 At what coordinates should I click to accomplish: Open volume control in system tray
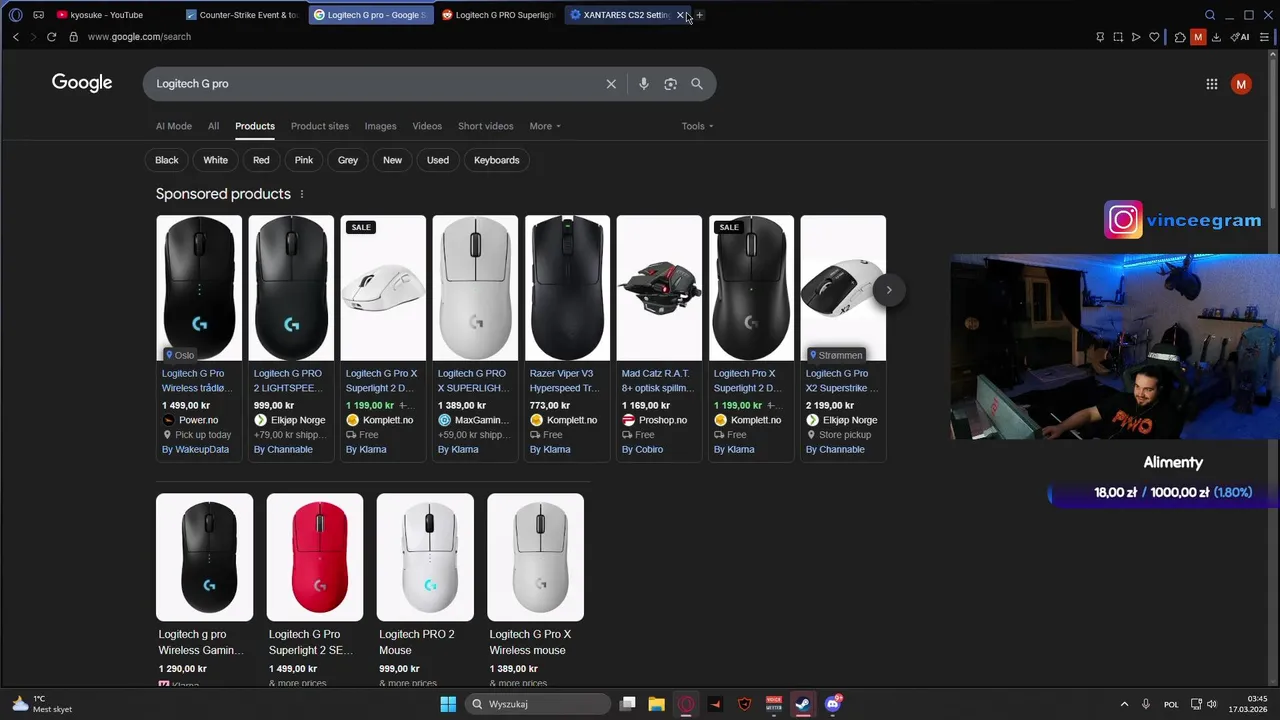pyautogui.click(x=1212, y=704)
